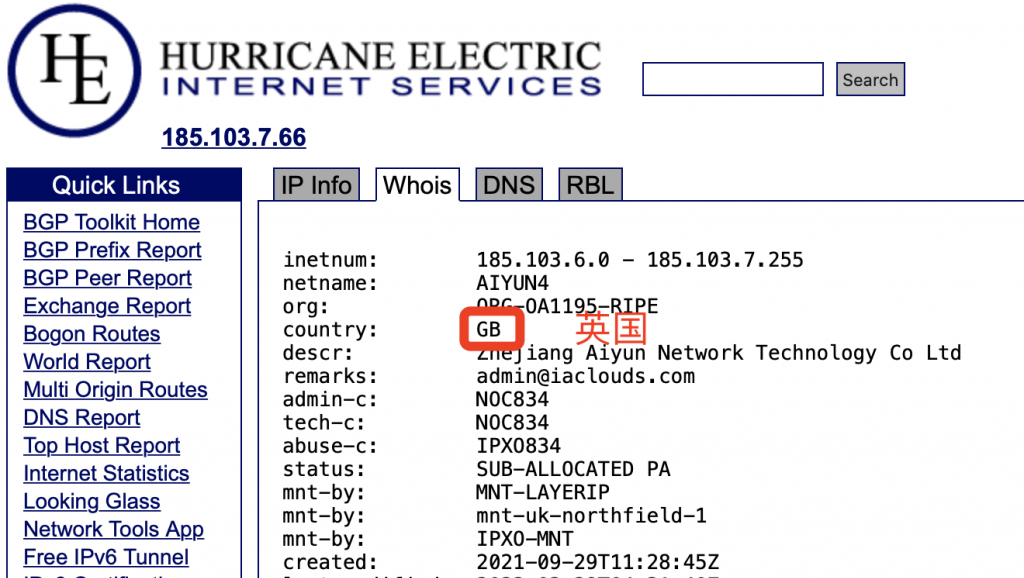The image size is (1024, 578).
Task: Open the 185.103.7.66 address link
Action: 234,137
